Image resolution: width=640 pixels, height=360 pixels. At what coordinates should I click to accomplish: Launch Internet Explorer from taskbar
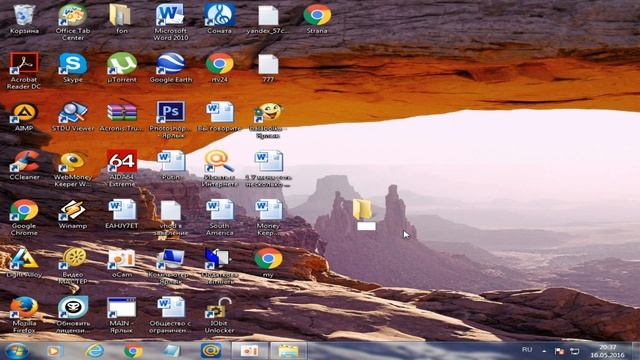click(x=94, y=351)
